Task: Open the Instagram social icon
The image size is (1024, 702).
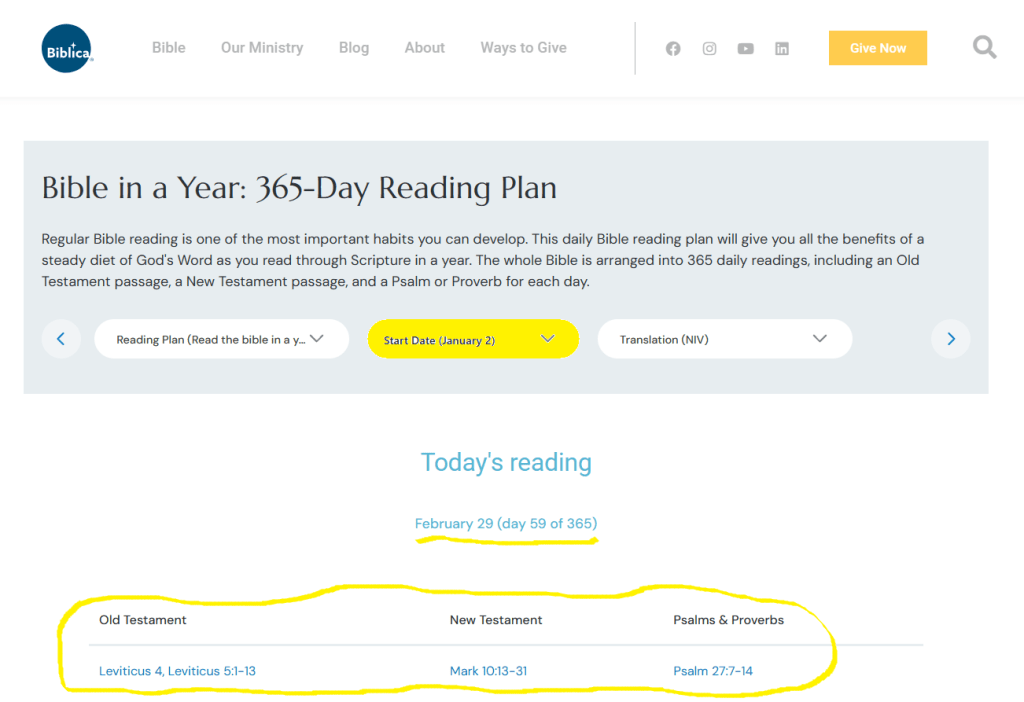Action: pos(709,48)
